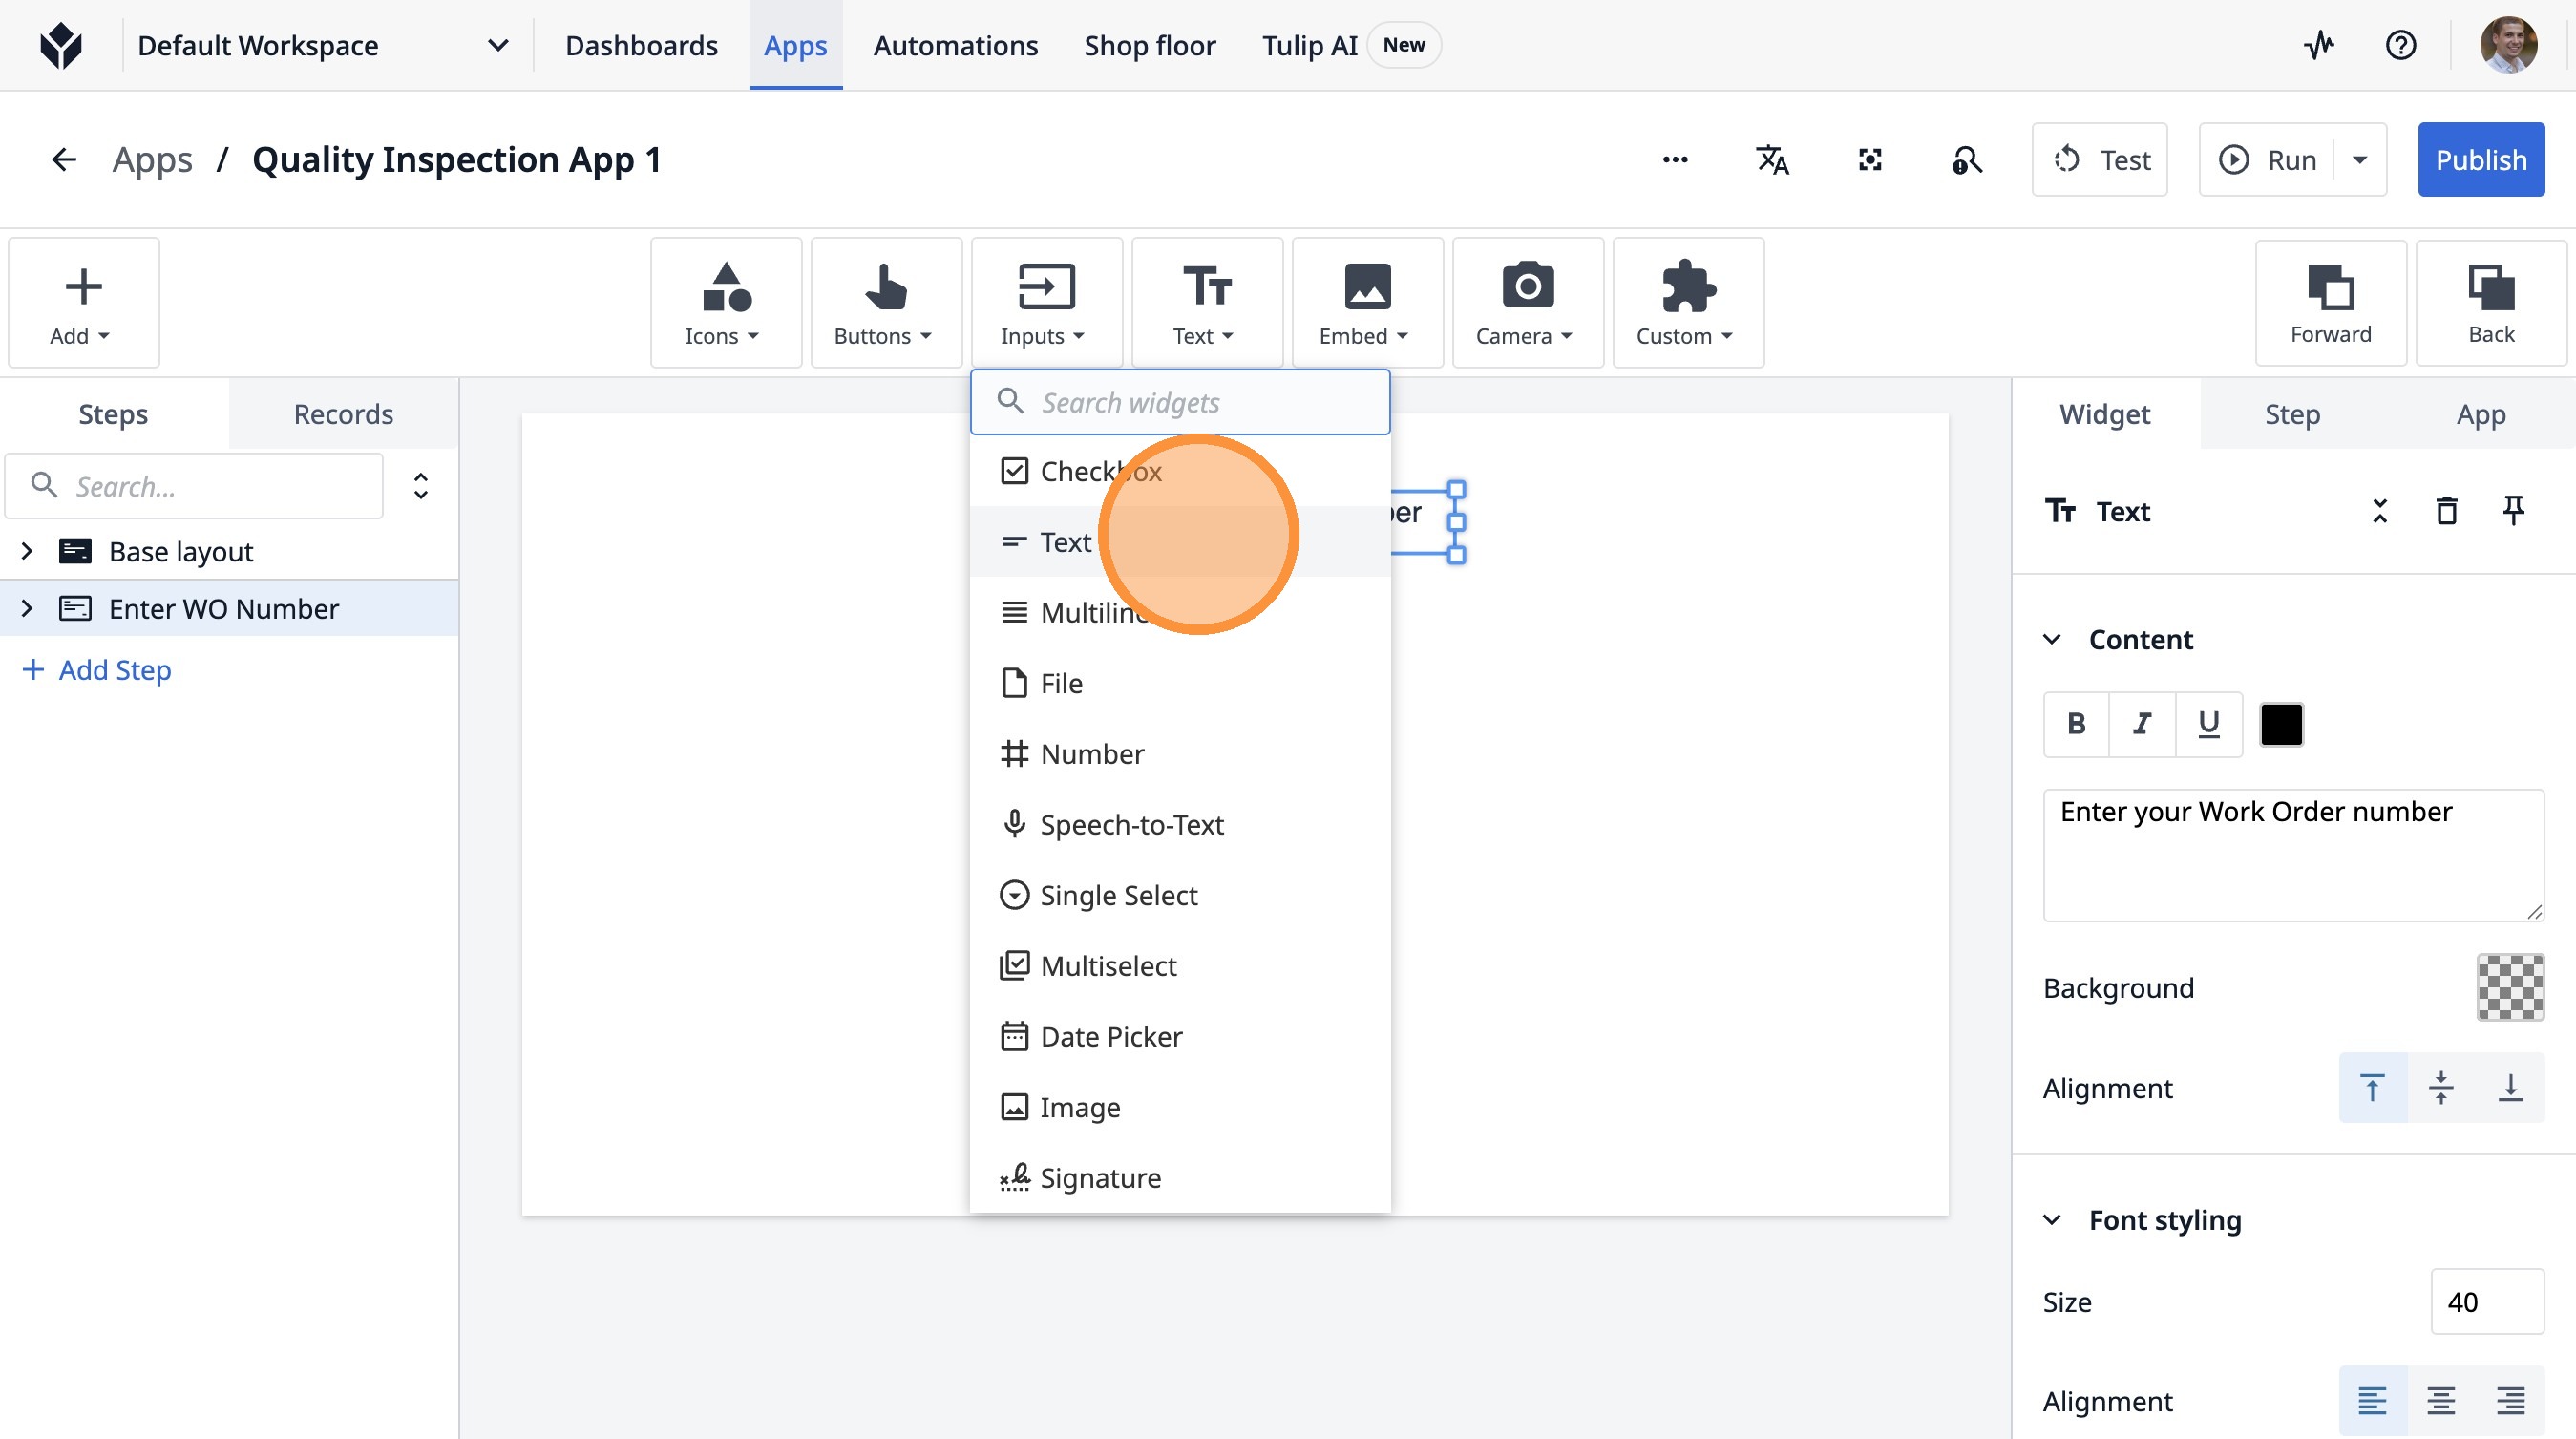Delete the Text widget with trash icon
The width and height of the screenshot is (2576, 1439).
pos(2446,511)
